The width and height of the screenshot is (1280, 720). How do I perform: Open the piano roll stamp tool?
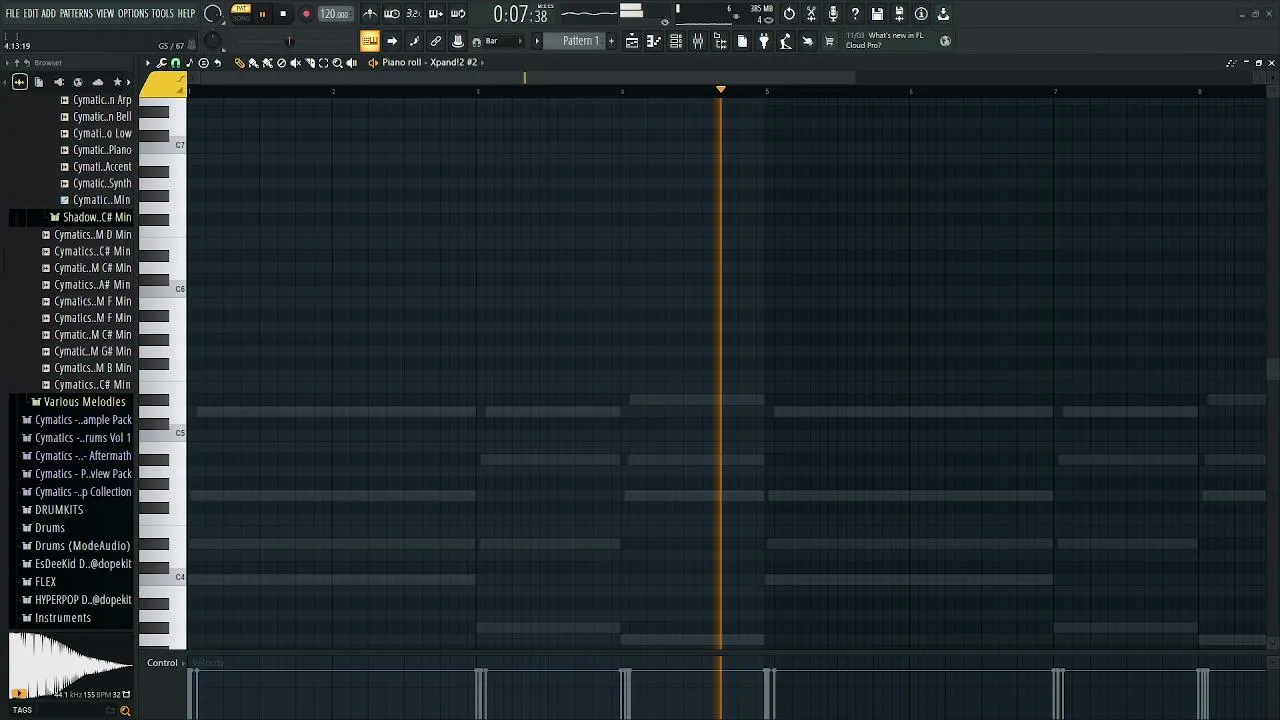tap(204, 63)
